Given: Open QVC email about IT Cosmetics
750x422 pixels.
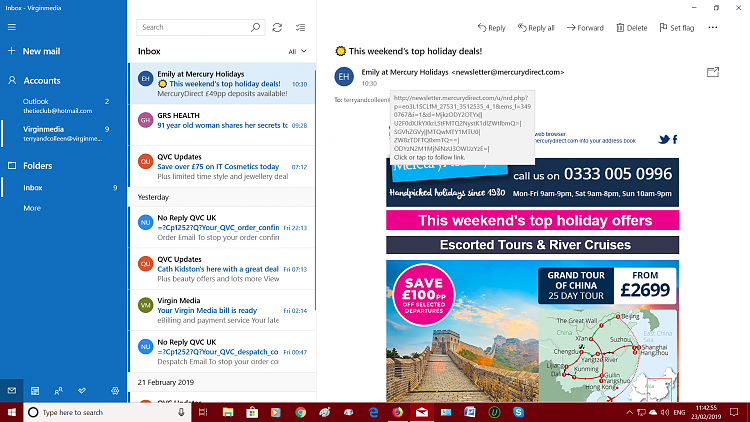Looking at the screenshot, I should (x=222, y=167).
